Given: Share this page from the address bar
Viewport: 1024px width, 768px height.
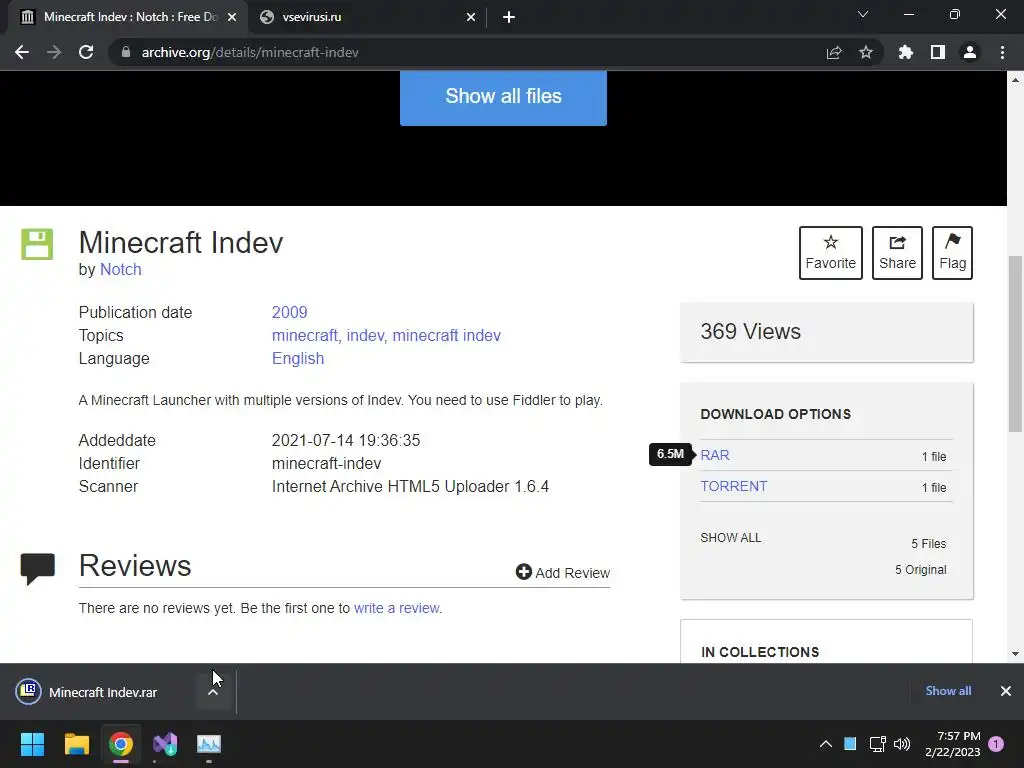Looking at the screenshot, I should [x=834, y=52].
